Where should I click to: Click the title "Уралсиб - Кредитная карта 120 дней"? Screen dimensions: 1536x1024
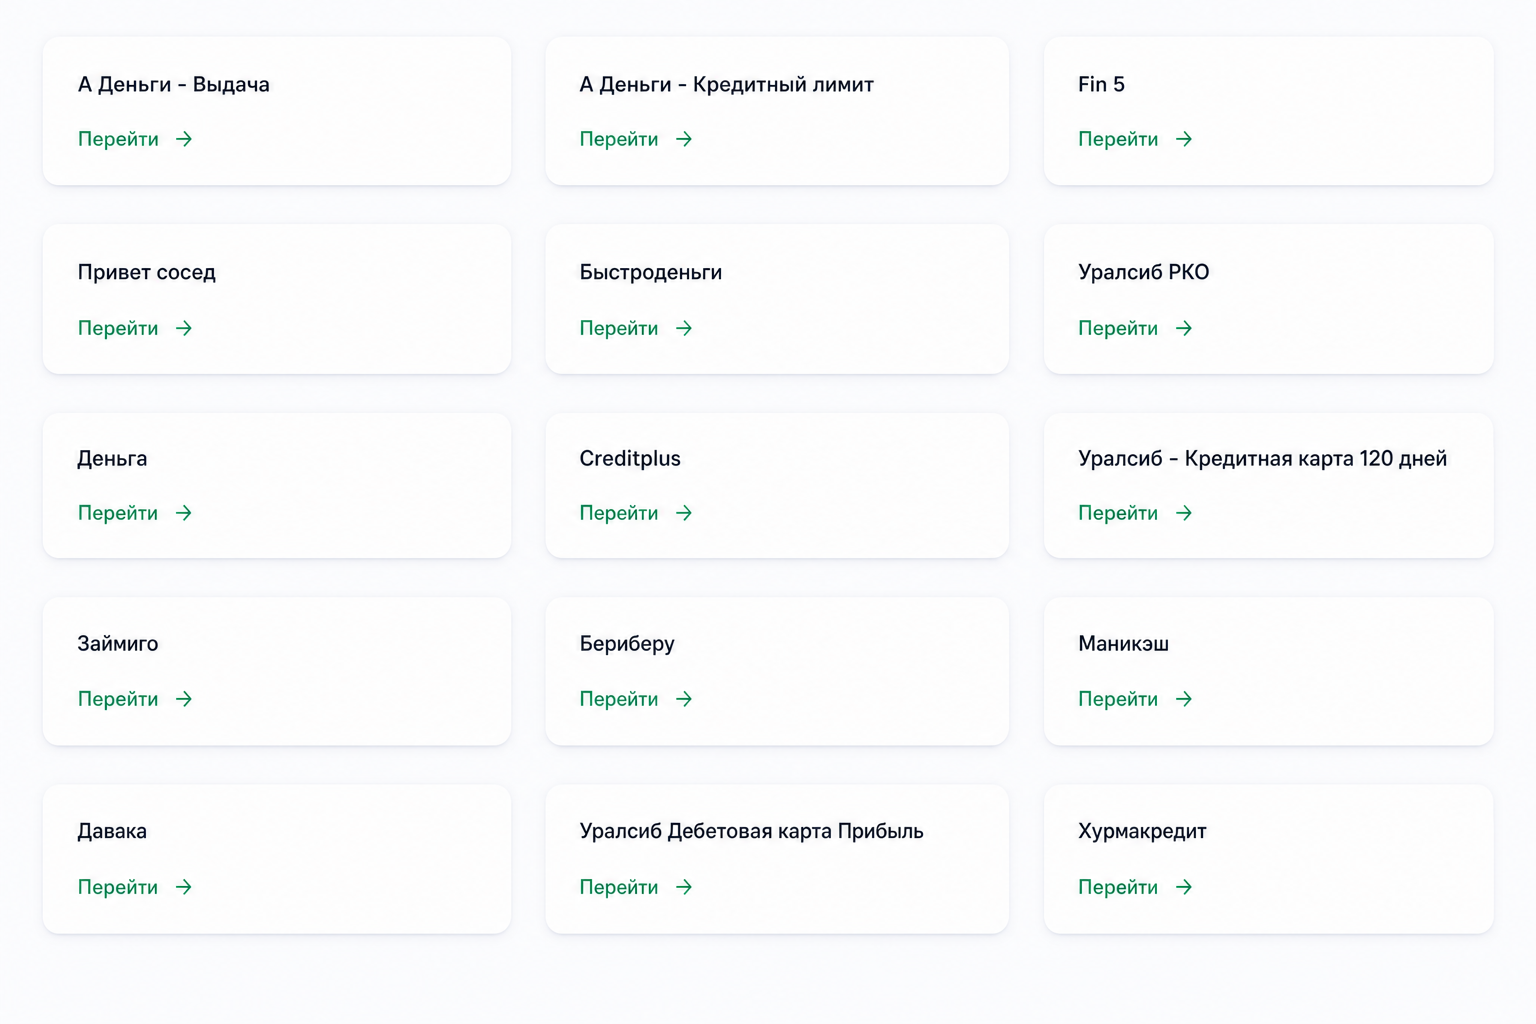point(1263,459)
